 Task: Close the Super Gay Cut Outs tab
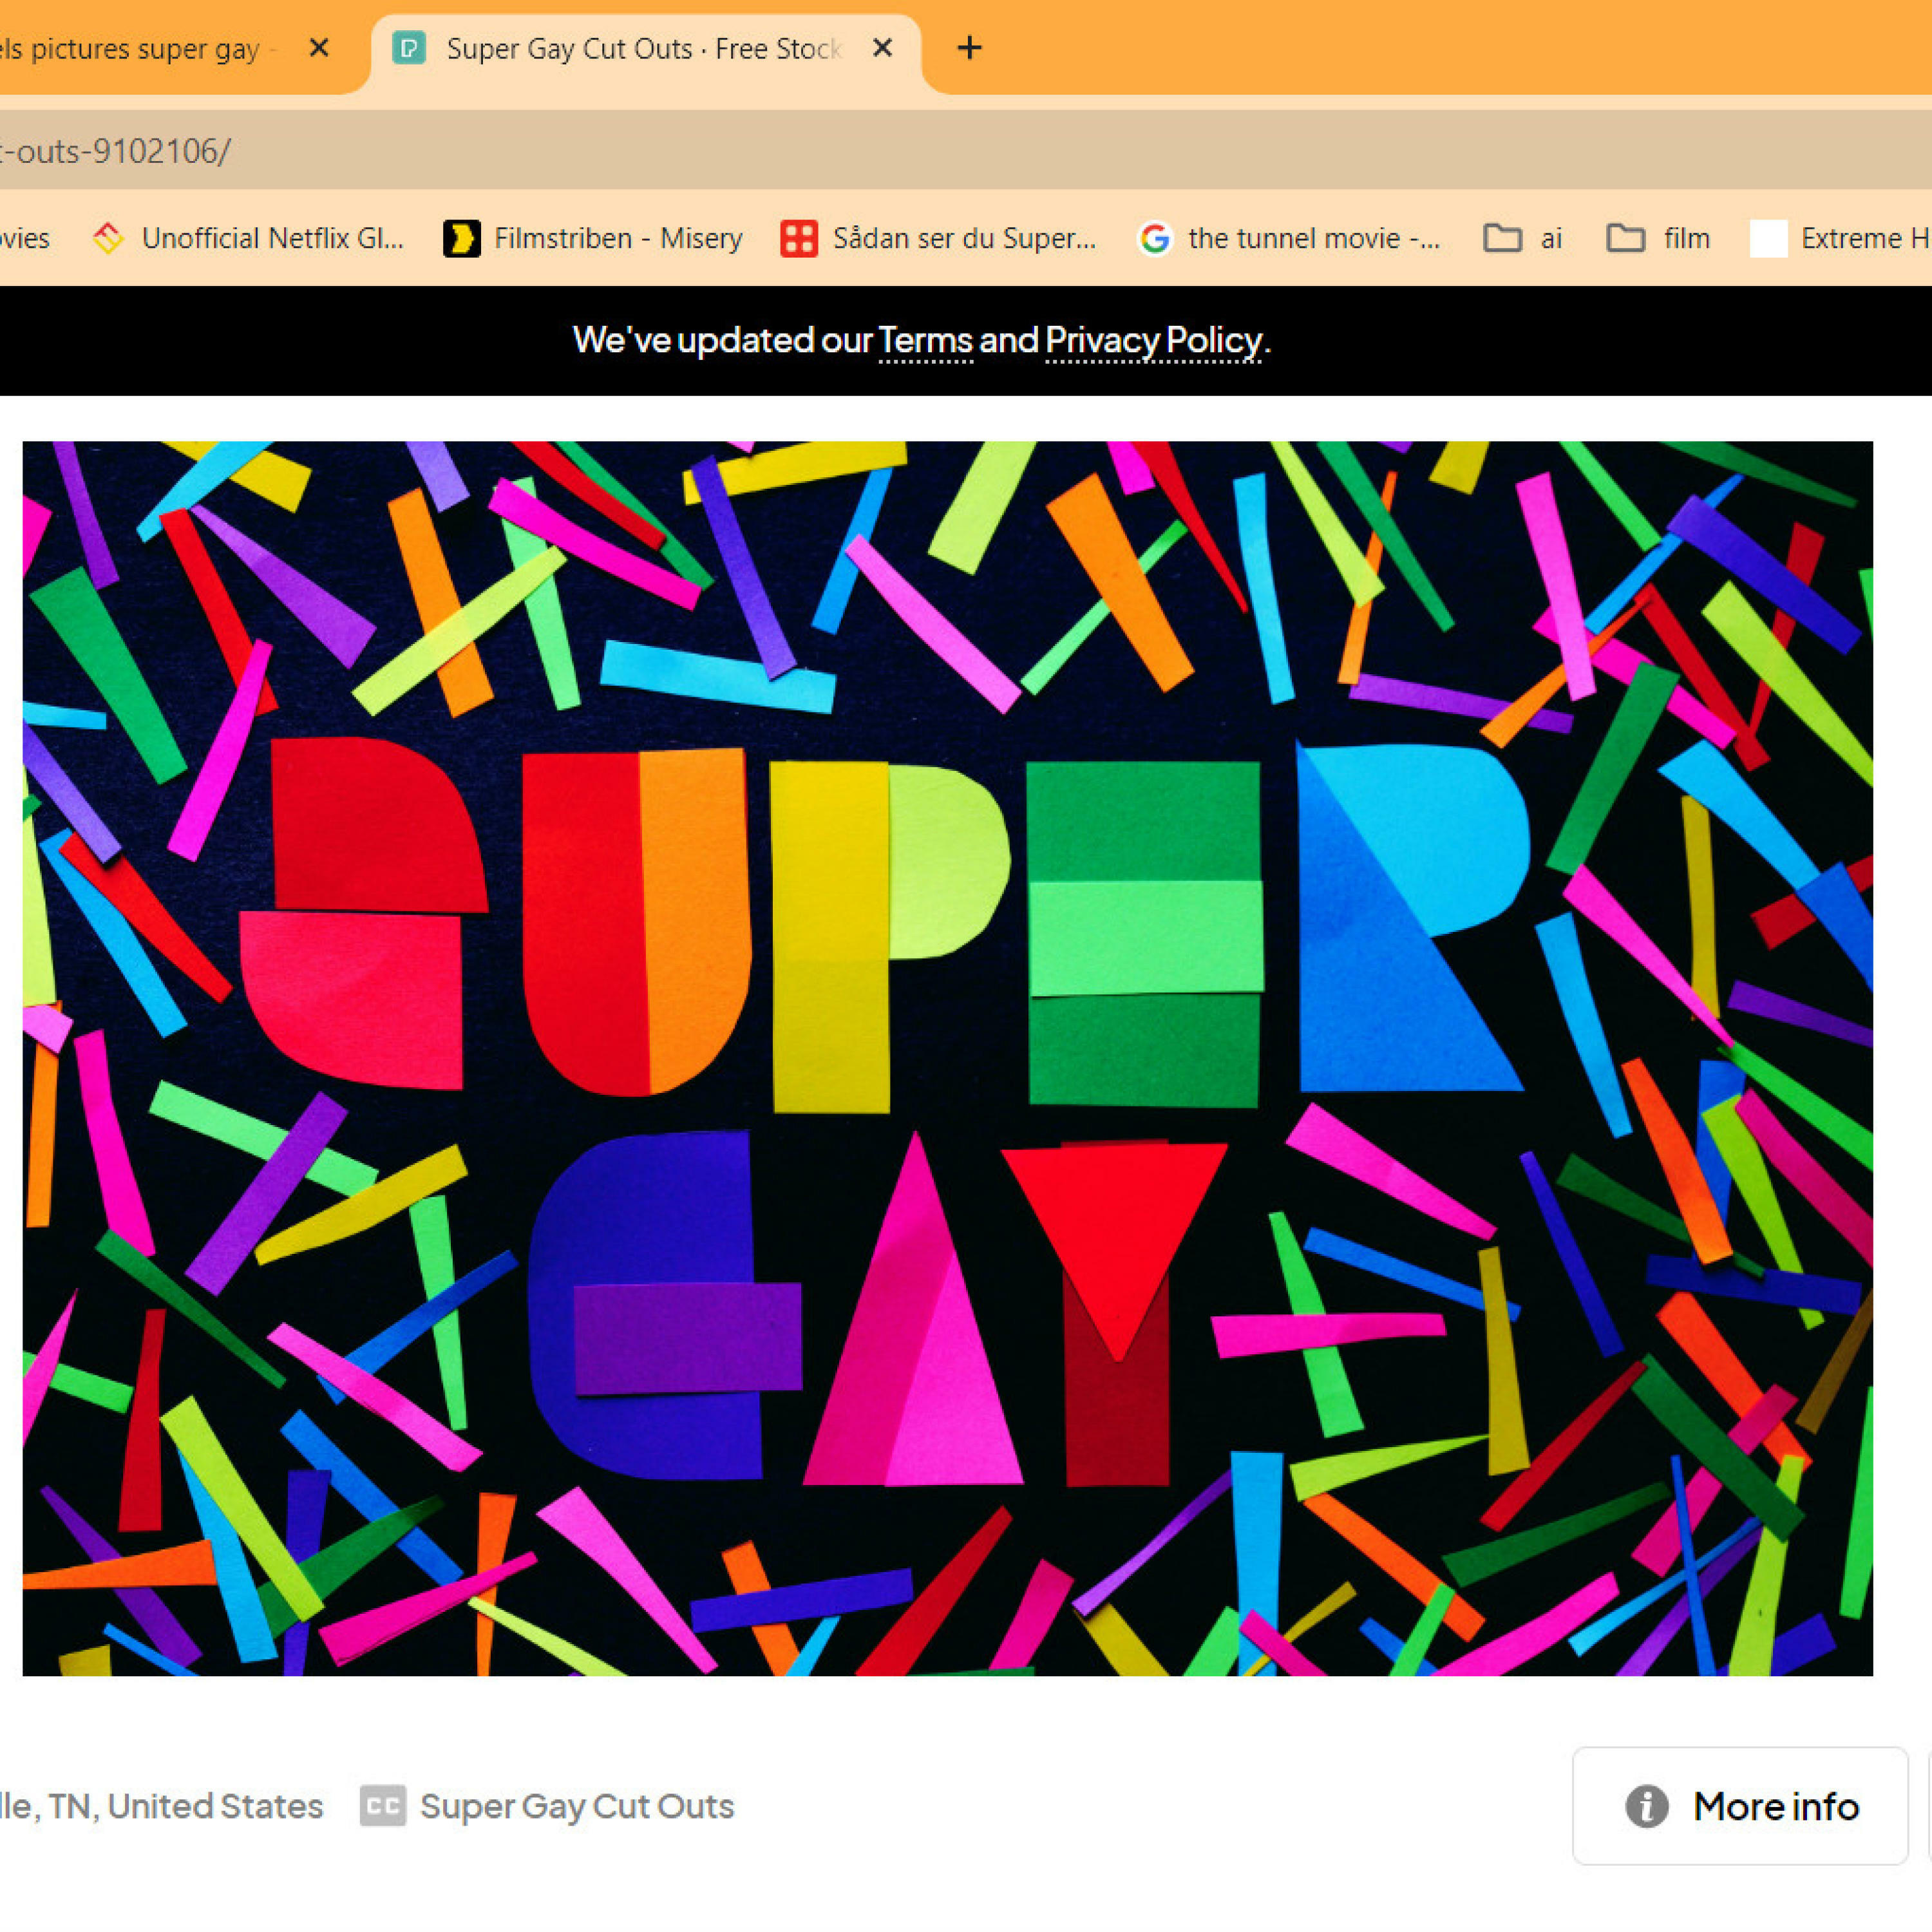[x=882, y=48]
